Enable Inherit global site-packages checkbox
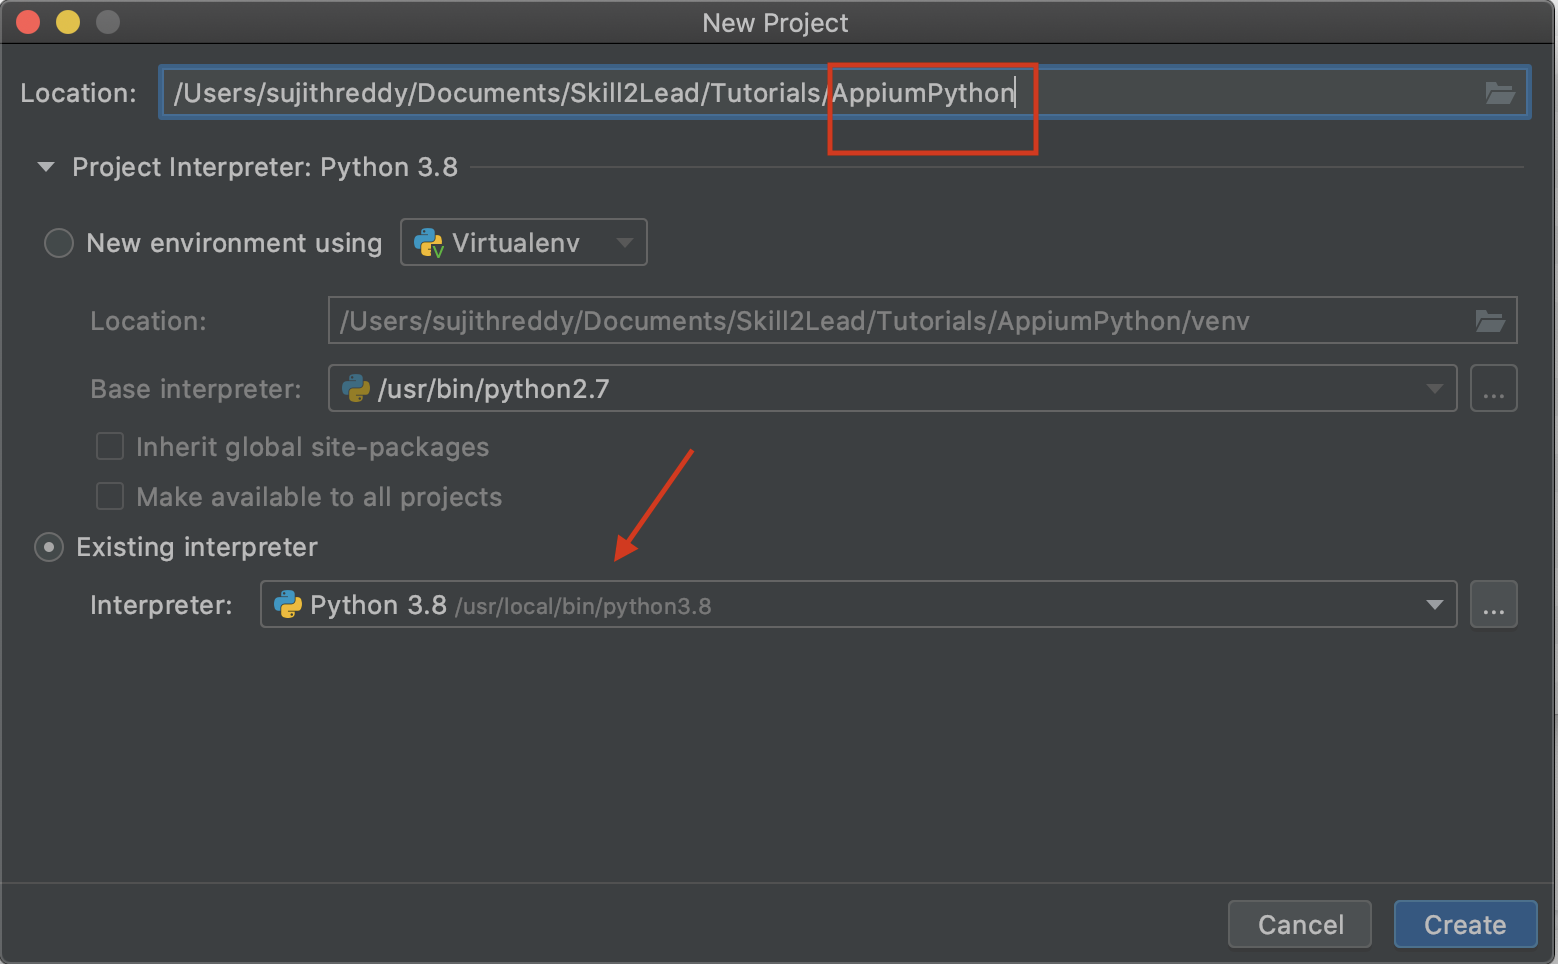Viewport: 1558px width, 964px height. click(x=110, y=446)
